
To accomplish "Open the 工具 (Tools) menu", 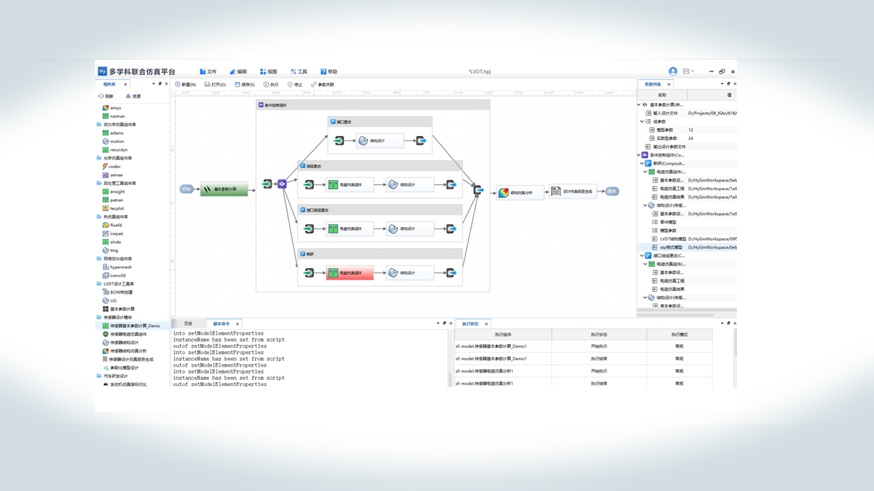I will (299, 72).
